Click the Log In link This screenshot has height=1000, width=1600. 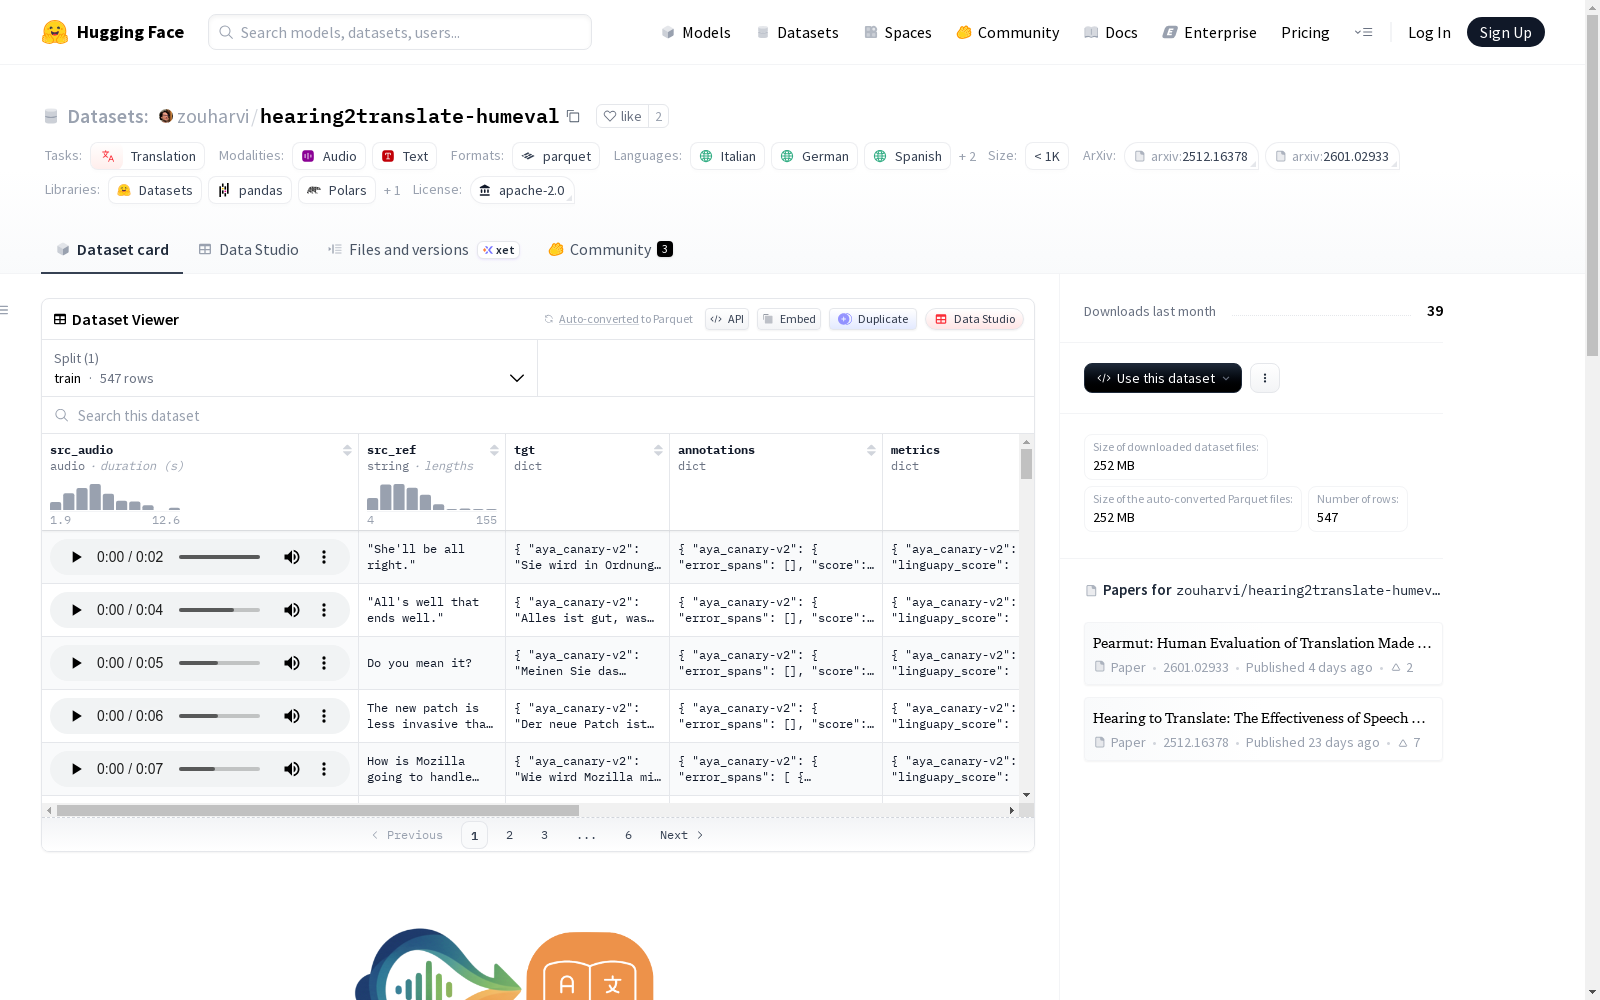coord(1429,32)
